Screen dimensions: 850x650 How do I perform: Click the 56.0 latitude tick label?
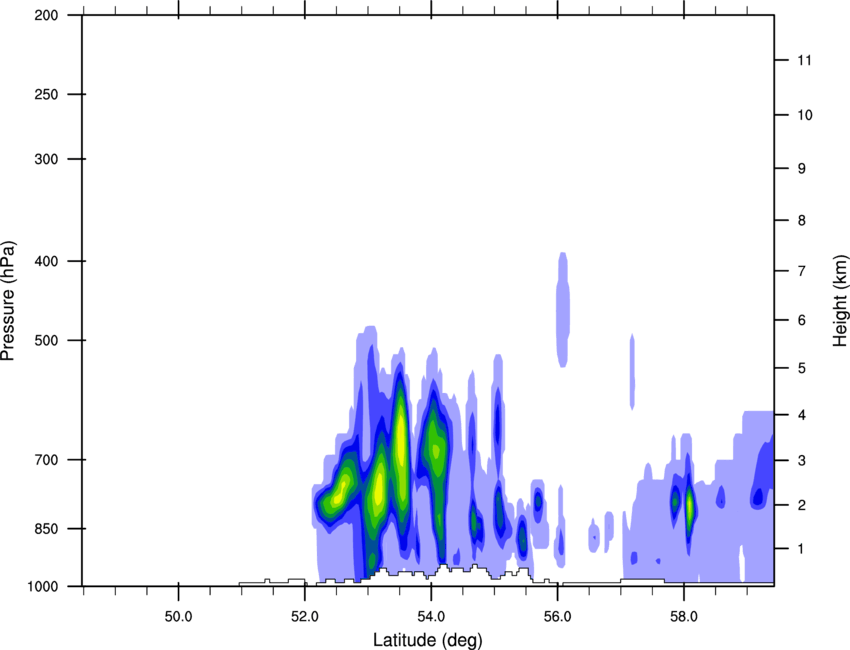[558, 617]
